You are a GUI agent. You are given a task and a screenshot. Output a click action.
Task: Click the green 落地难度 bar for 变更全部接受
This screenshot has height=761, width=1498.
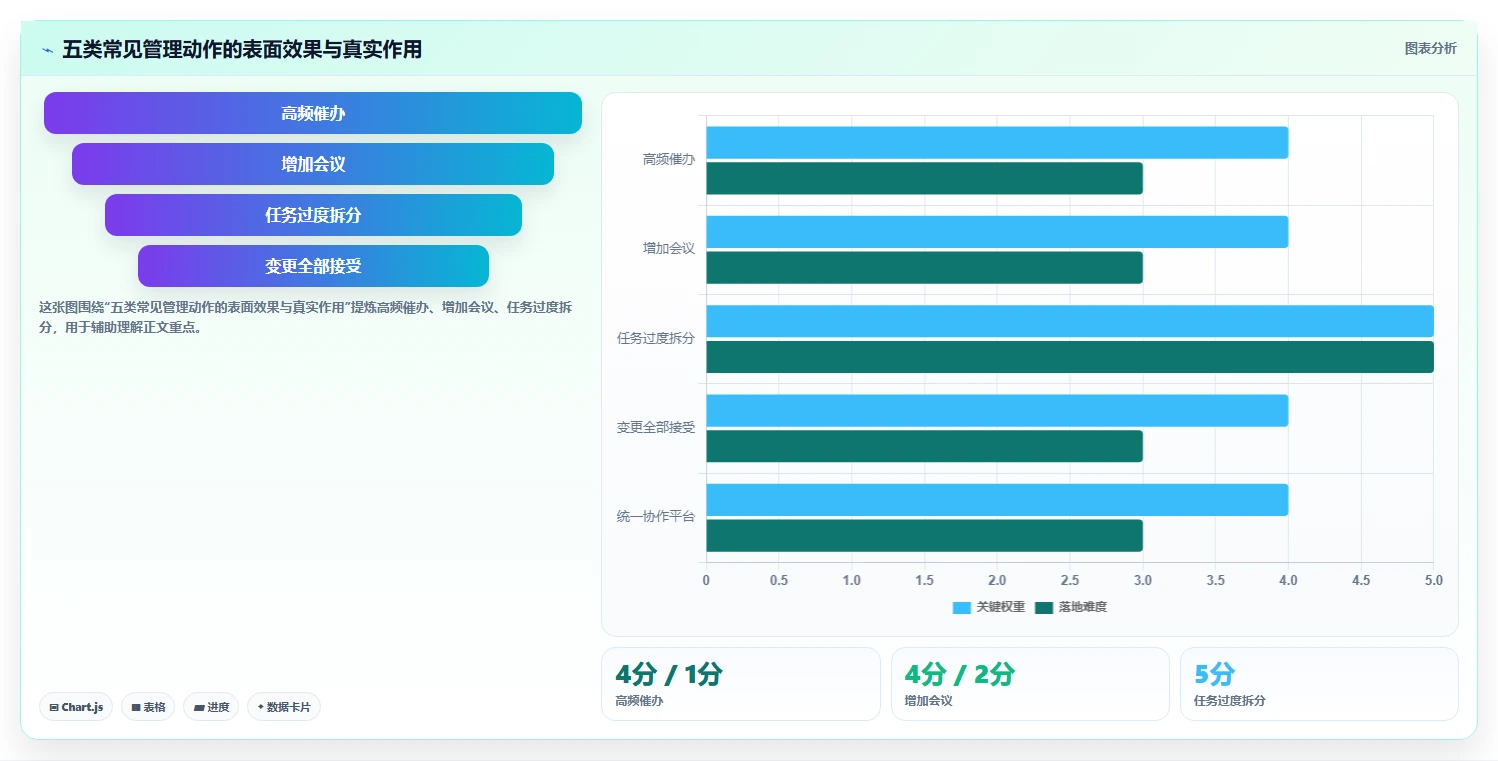coord(924,446)
